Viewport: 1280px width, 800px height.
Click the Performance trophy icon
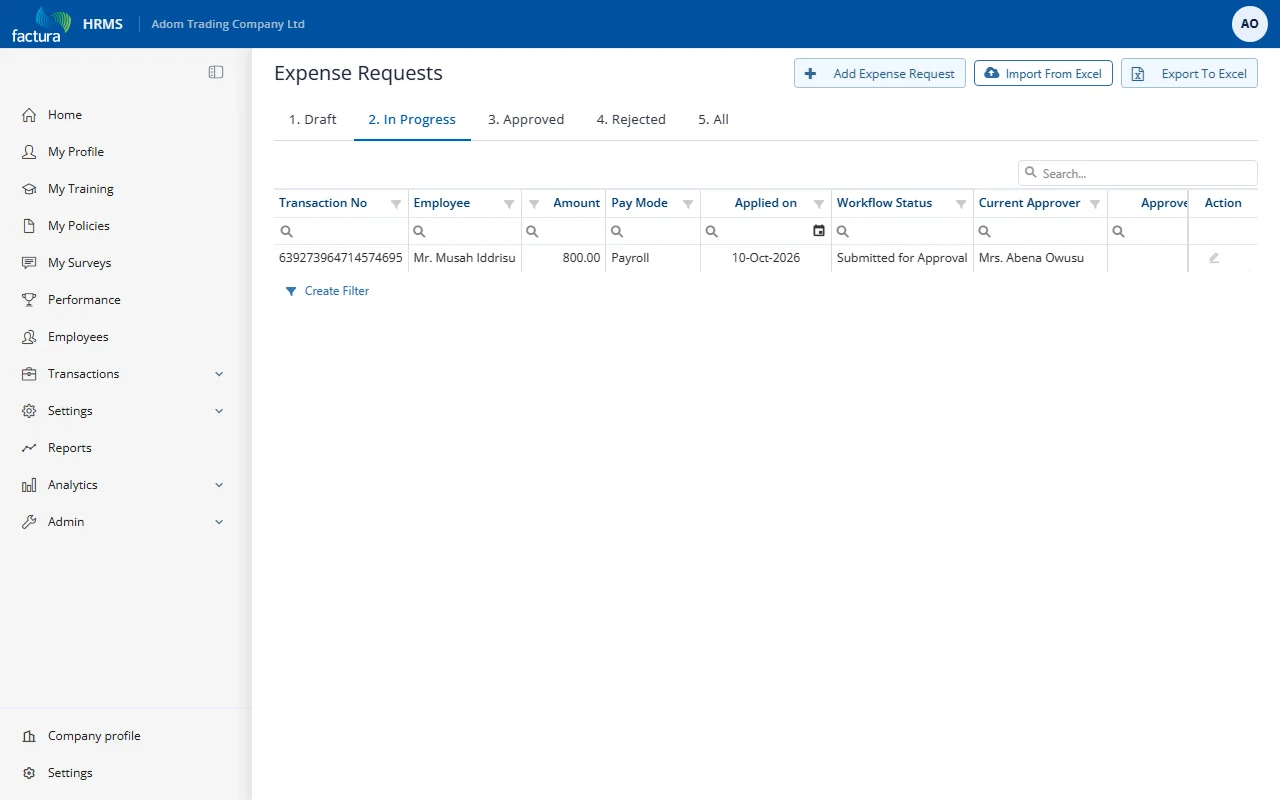pos(29,300)
